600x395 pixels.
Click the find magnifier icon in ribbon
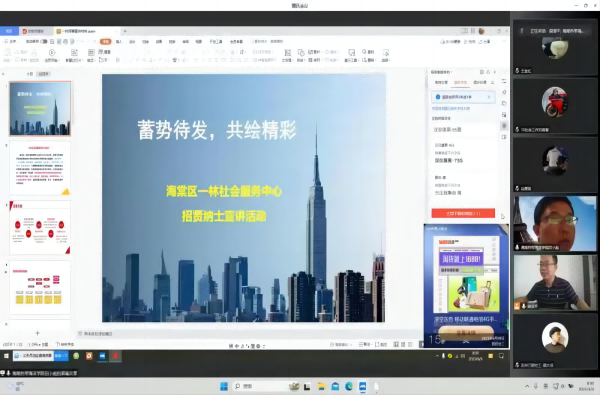click(x=365, y=52)
